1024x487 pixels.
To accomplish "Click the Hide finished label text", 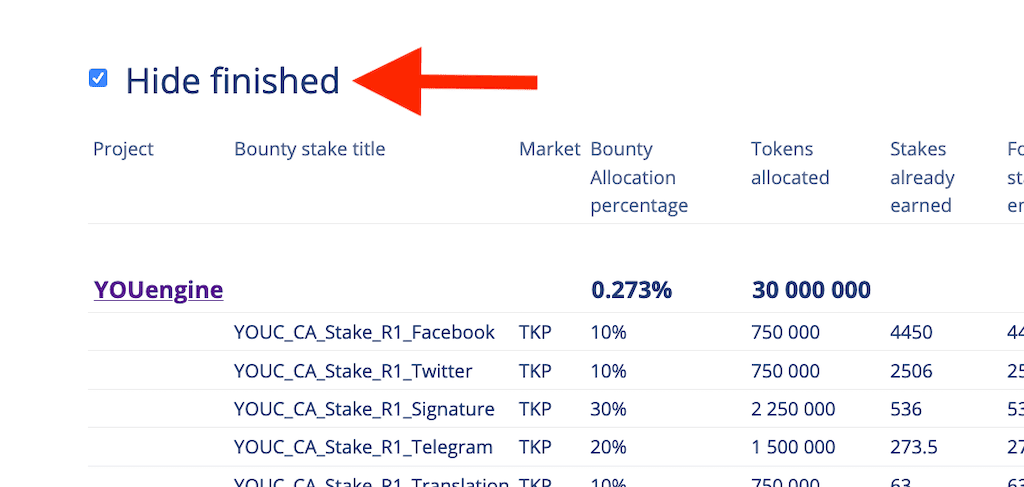I will pyautogui.click(x=232, y=81).
